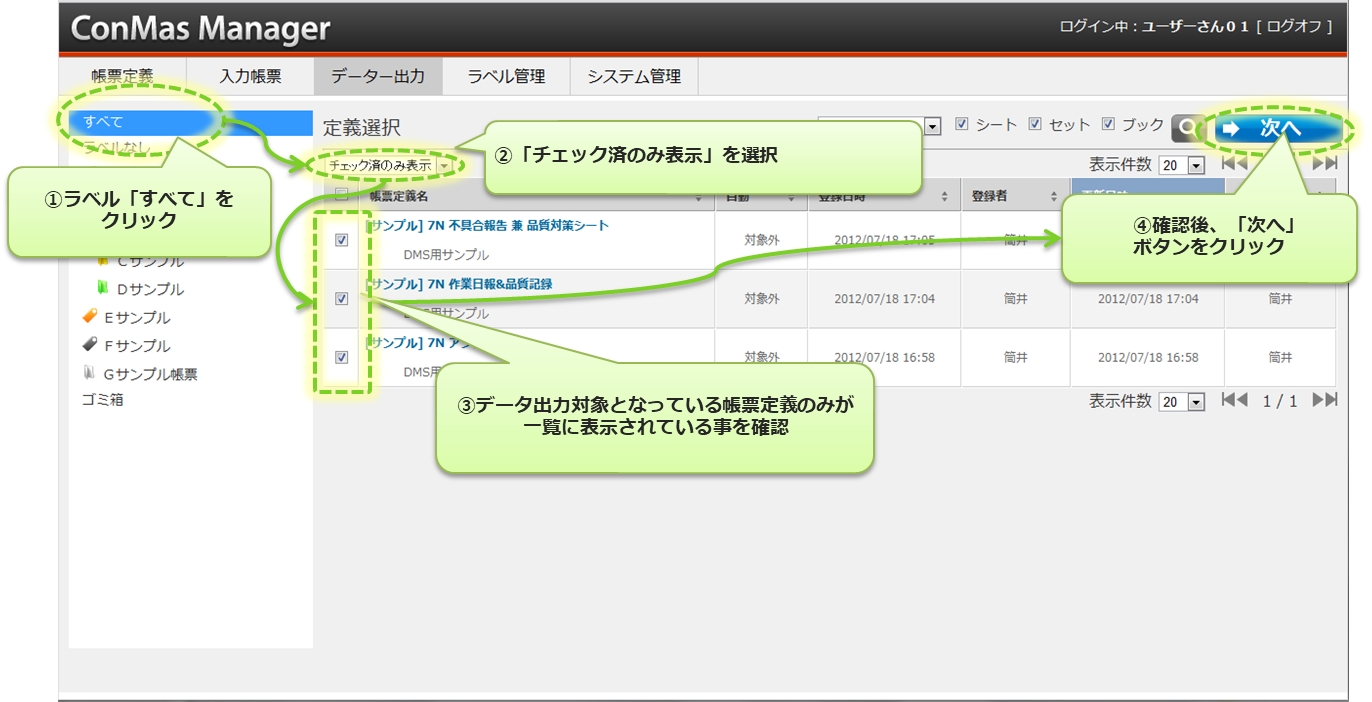Screen dimensions: 1372x702
Task: Go to first page in bottom pager
Action: coord(1234,400)
